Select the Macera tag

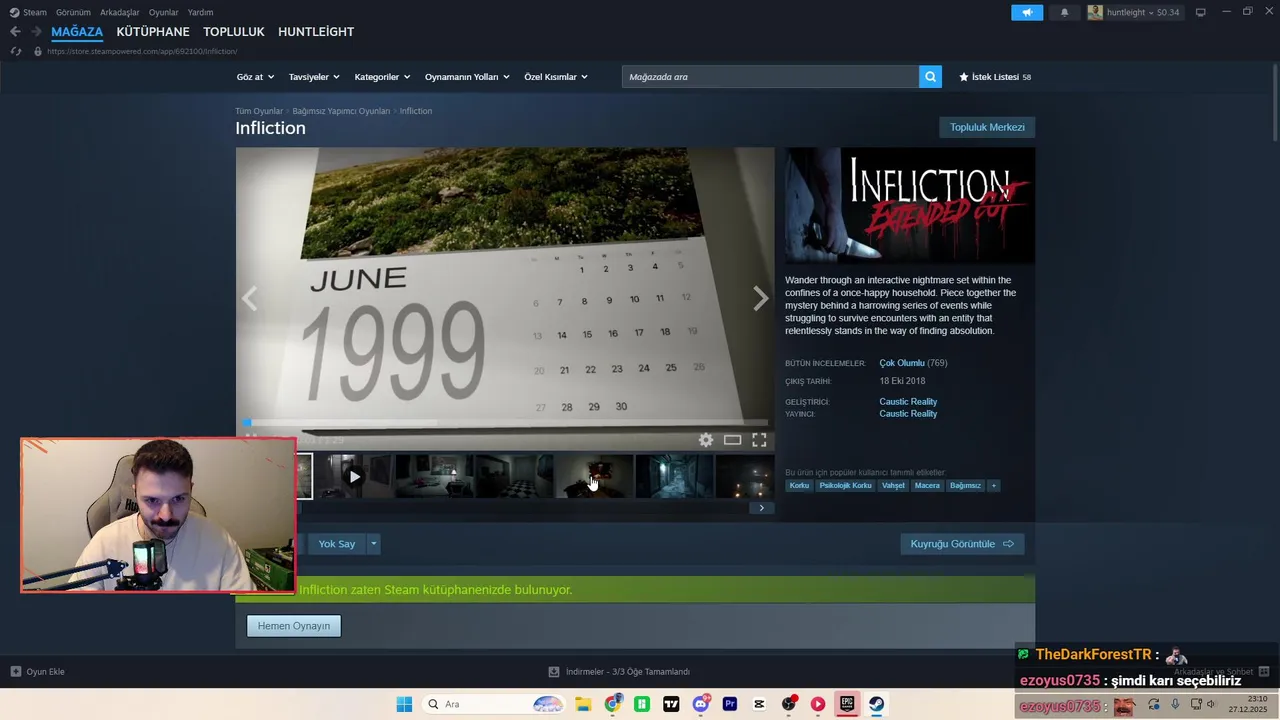(927, 486)
